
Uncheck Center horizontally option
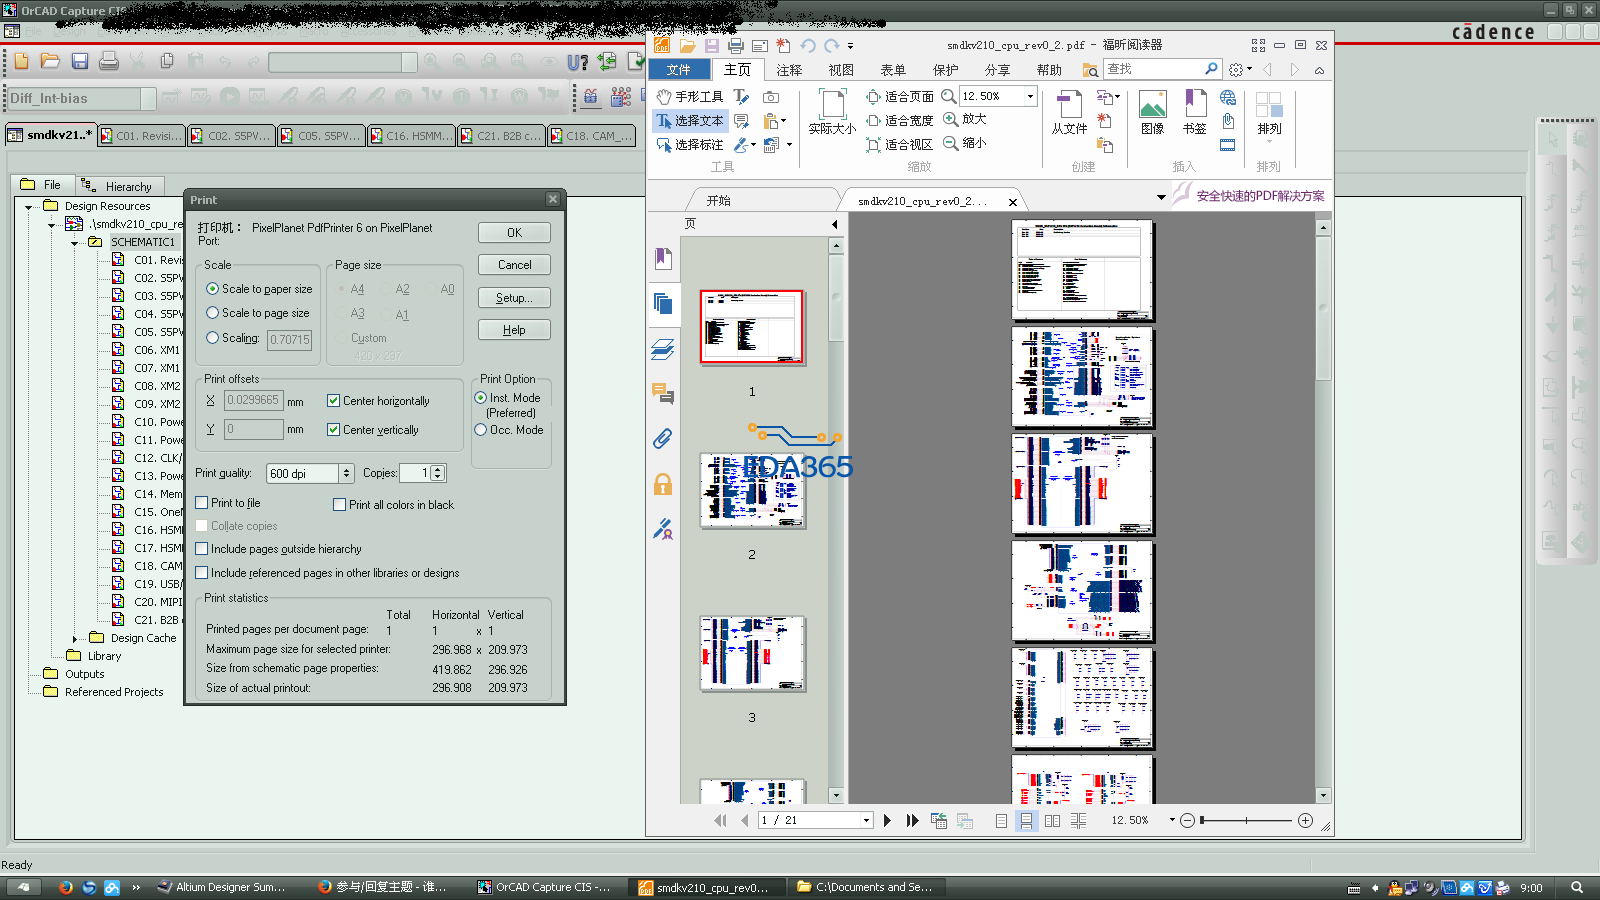(334, 401)
